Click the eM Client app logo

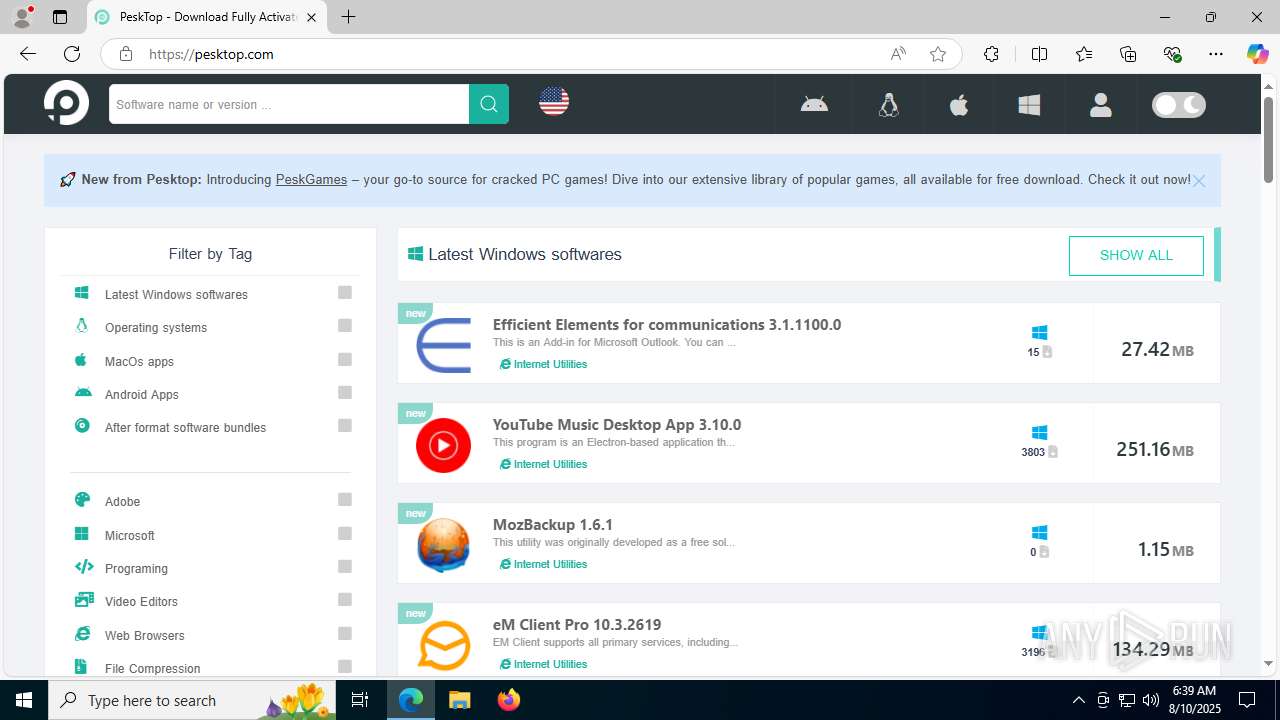point(443,645)
